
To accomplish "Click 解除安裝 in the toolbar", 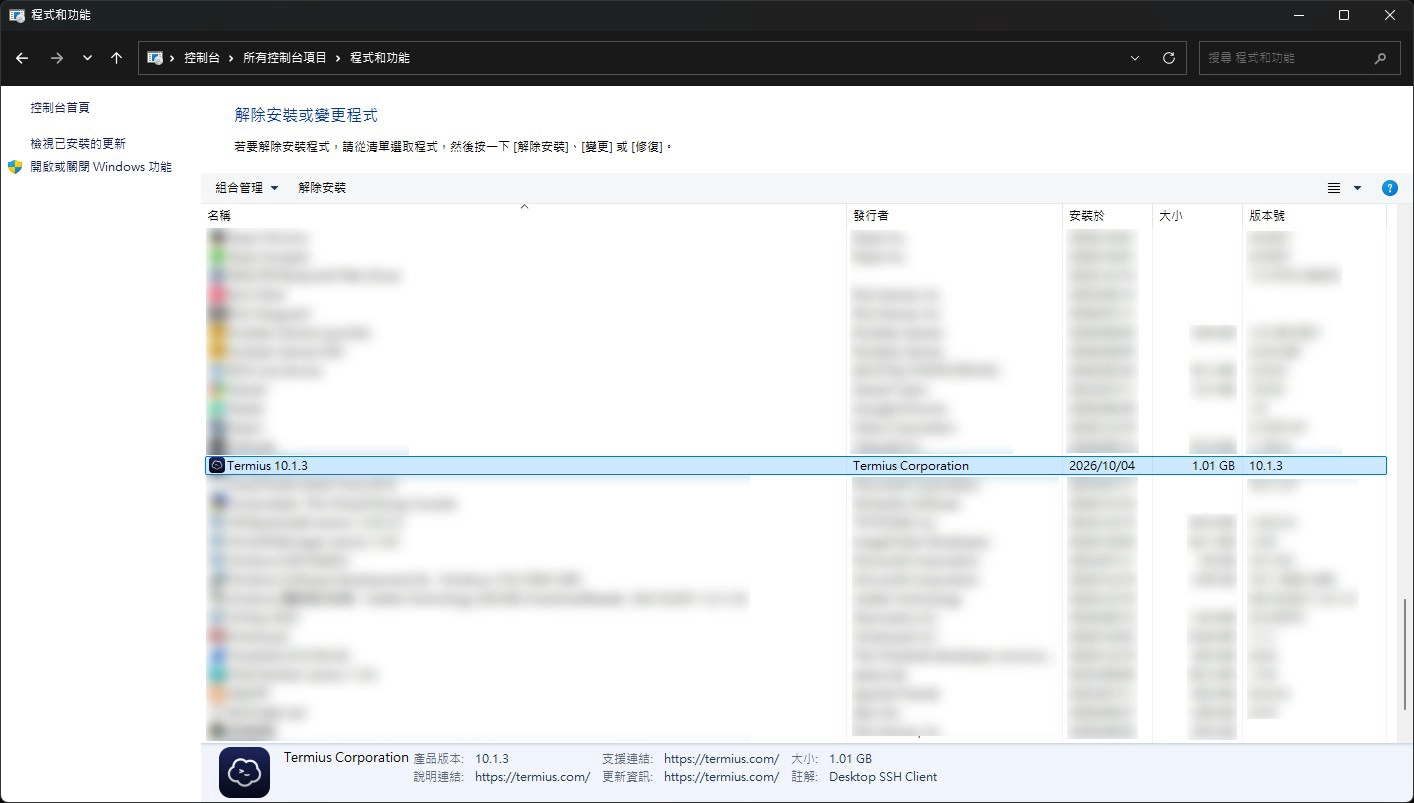I will point(322,188).
